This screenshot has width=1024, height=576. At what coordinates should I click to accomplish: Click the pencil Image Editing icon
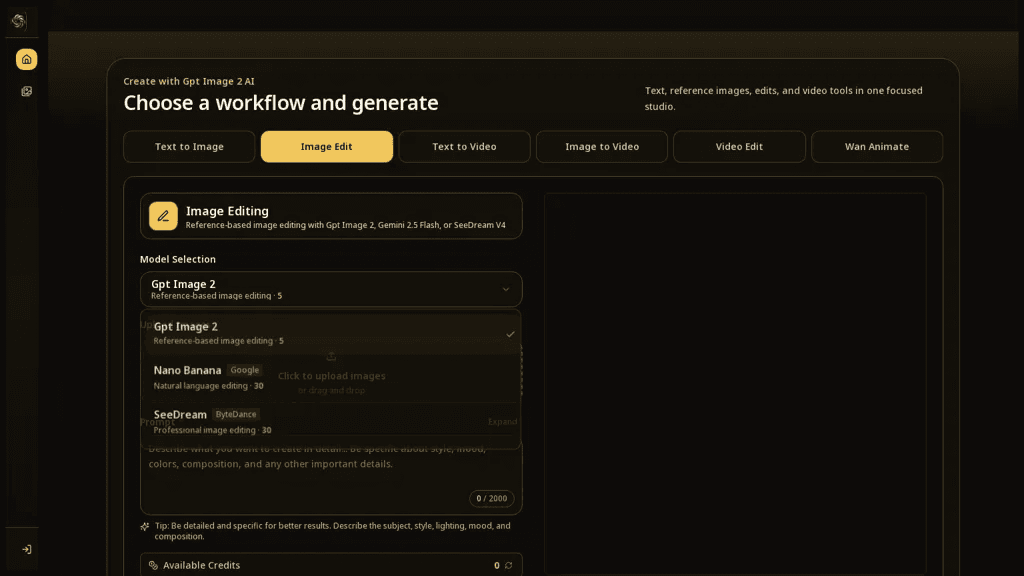coord(163,216)
